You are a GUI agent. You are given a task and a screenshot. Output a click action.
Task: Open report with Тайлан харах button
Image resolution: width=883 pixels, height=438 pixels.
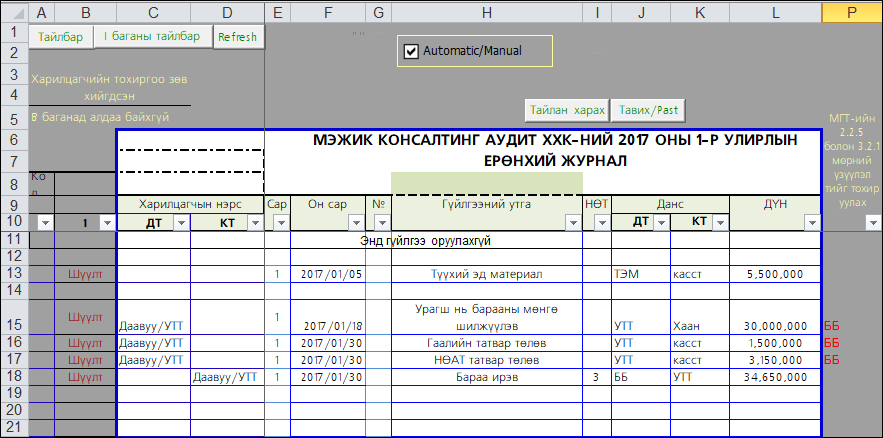point(567,108)
